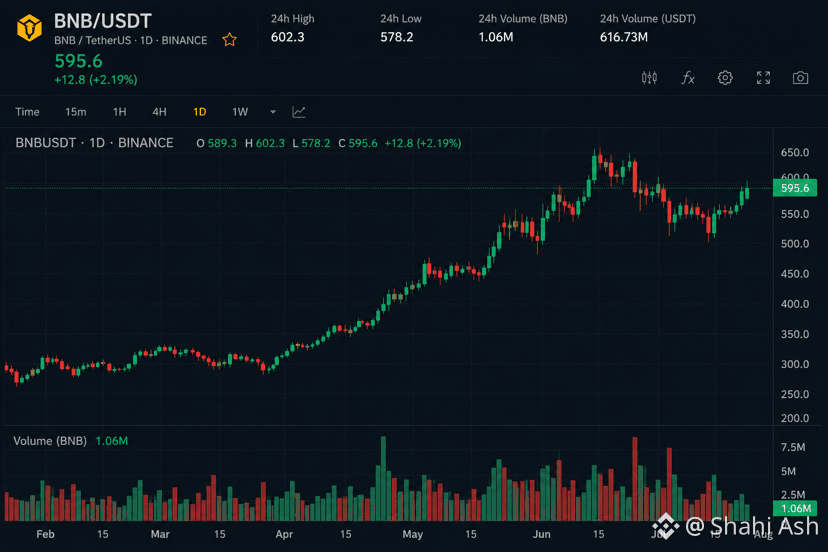This screenshot has width=828, height=552.
Task: Select the 4H interval
Action: click(159, 112)
